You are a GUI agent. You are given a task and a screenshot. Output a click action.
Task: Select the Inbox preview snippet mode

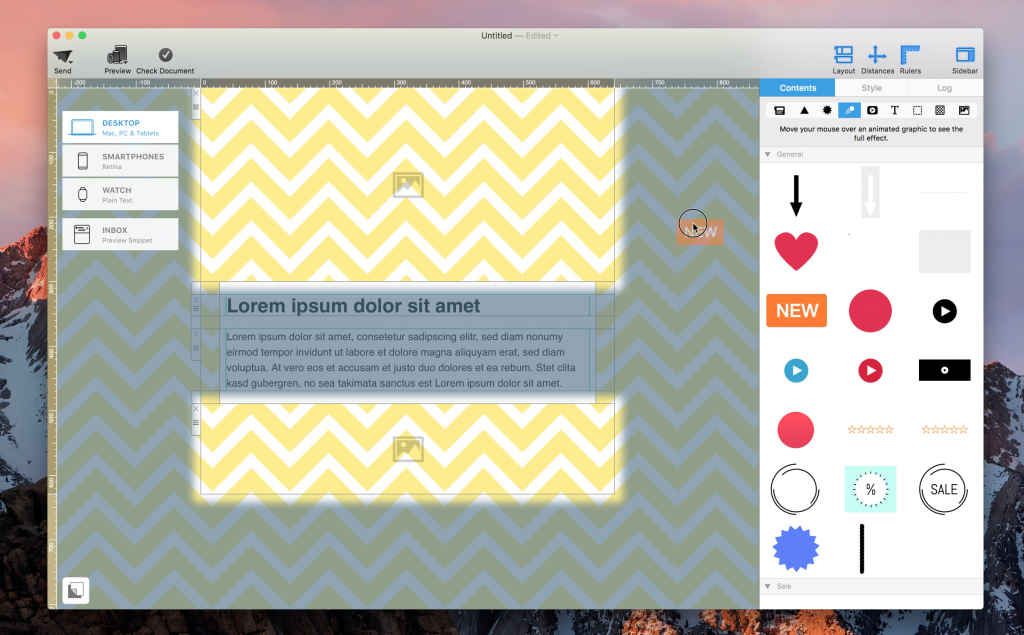120,234
